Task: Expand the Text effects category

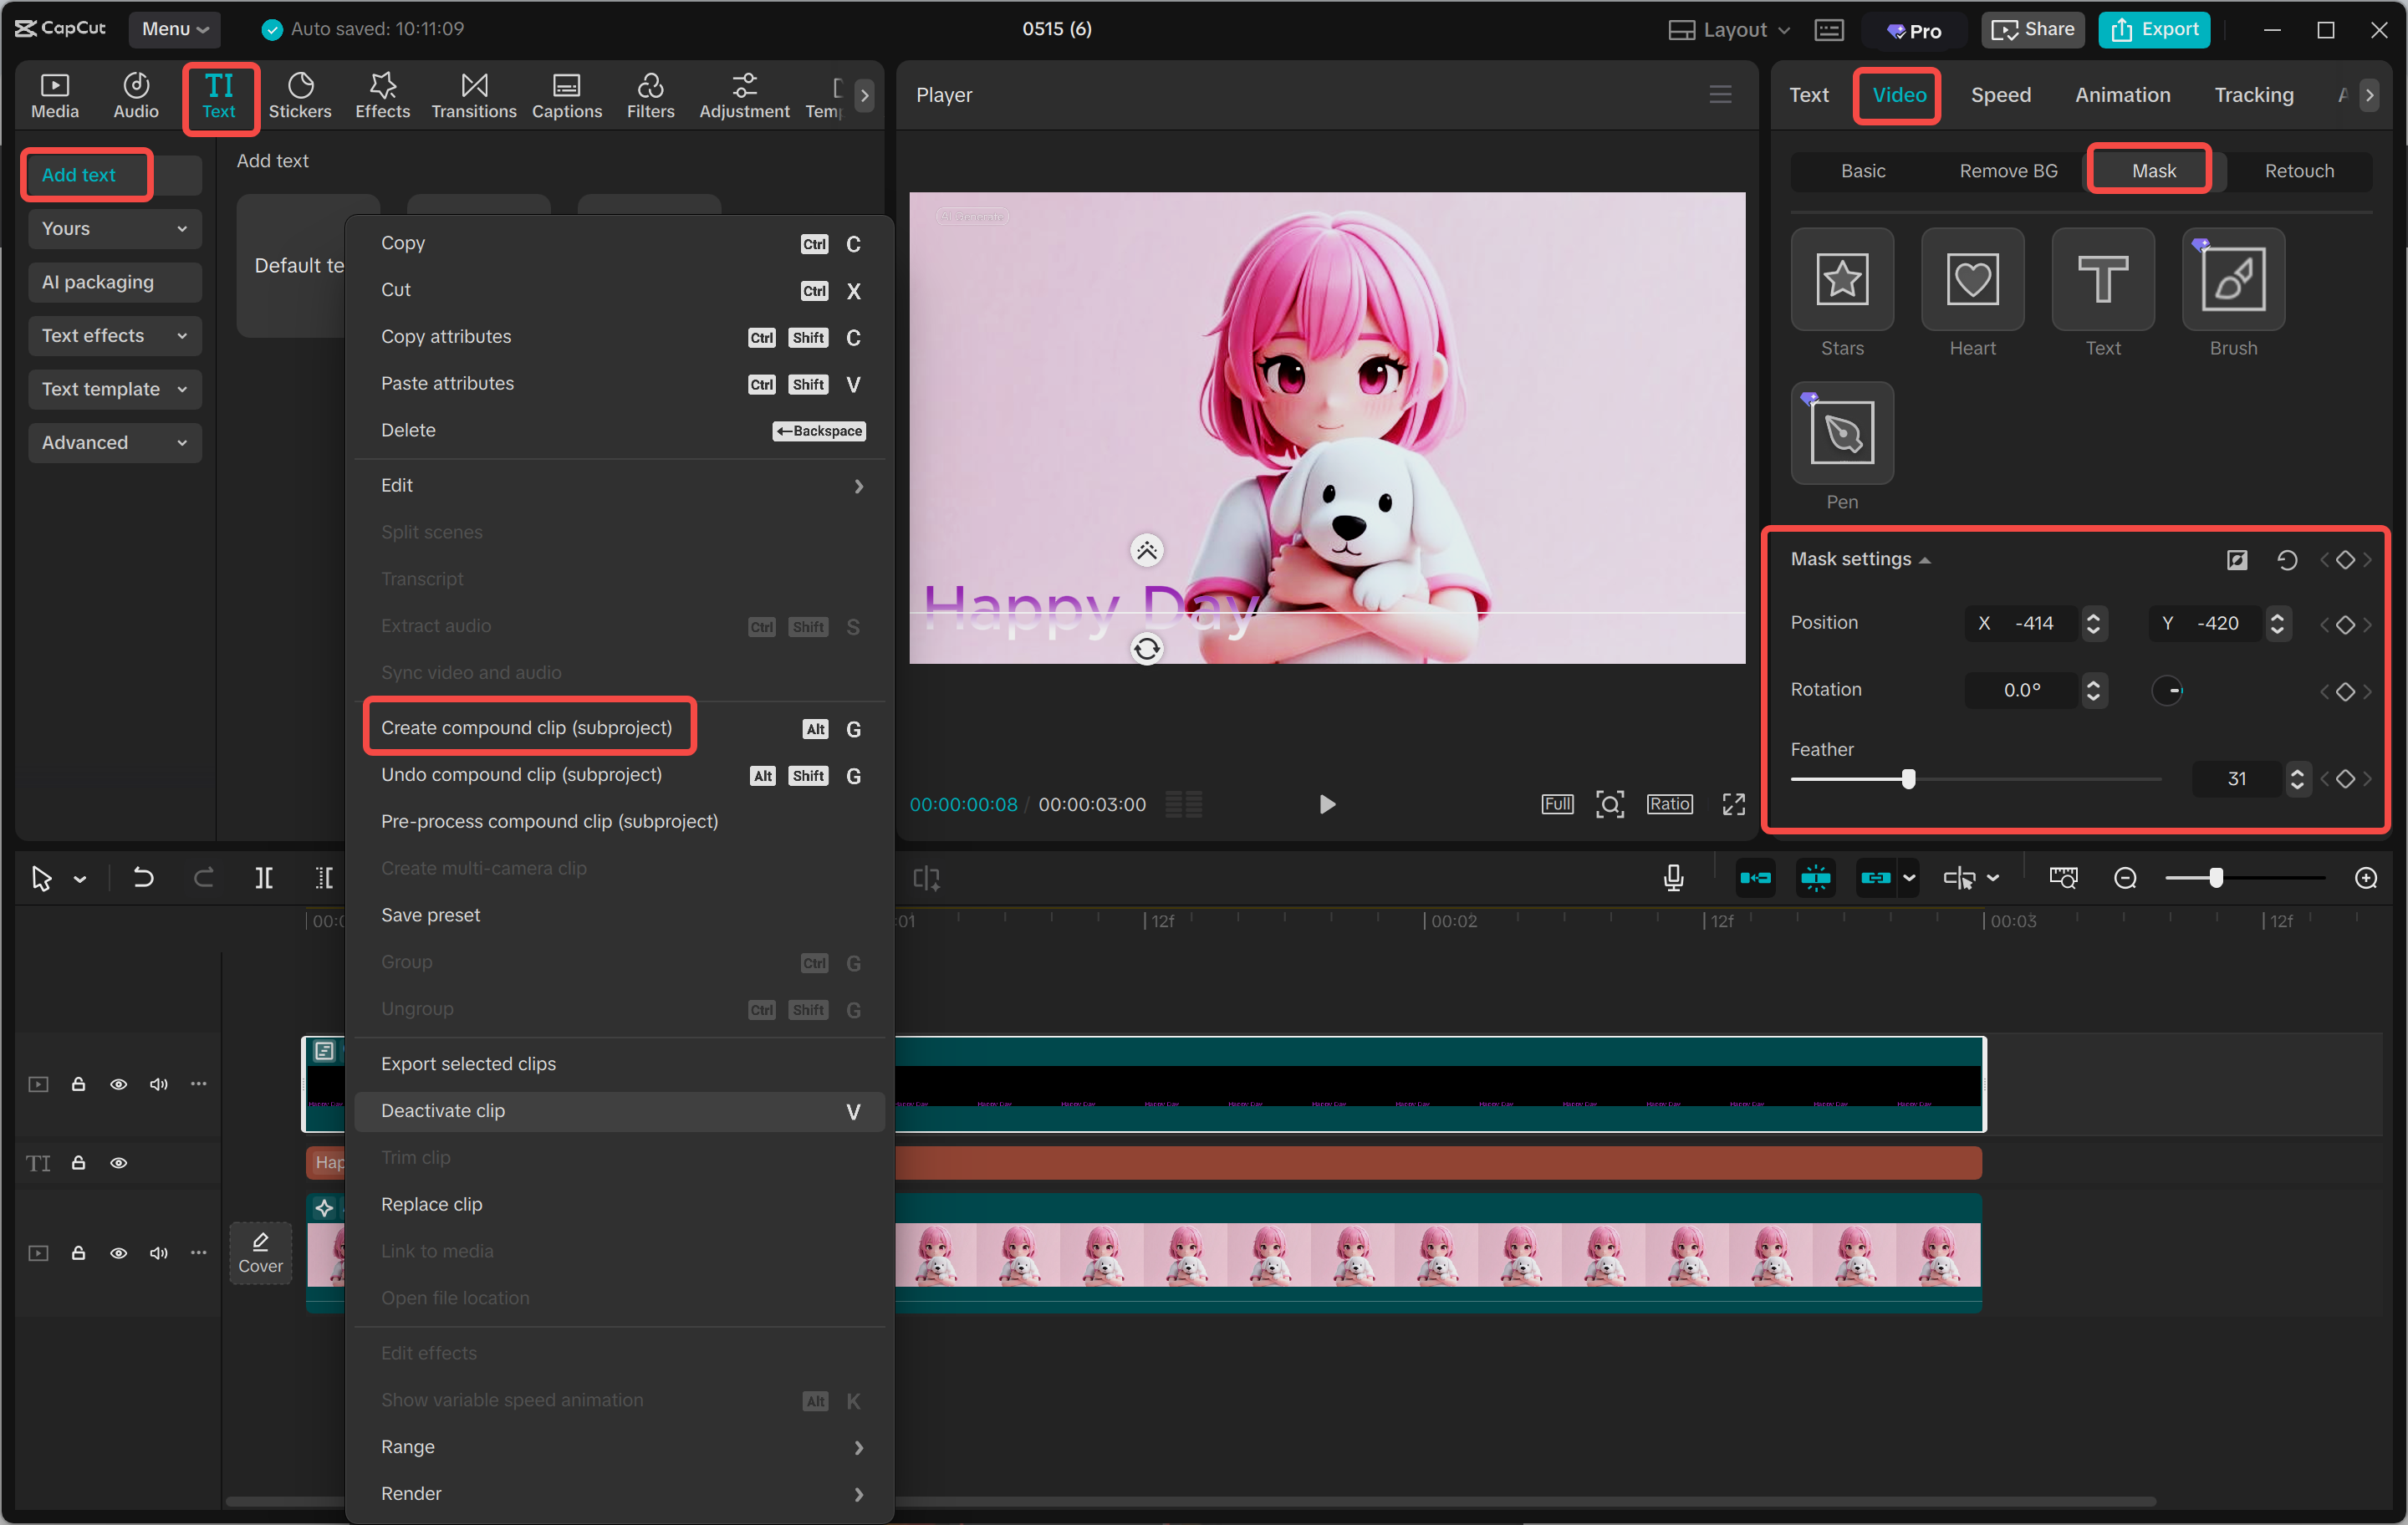Action: 114,336
